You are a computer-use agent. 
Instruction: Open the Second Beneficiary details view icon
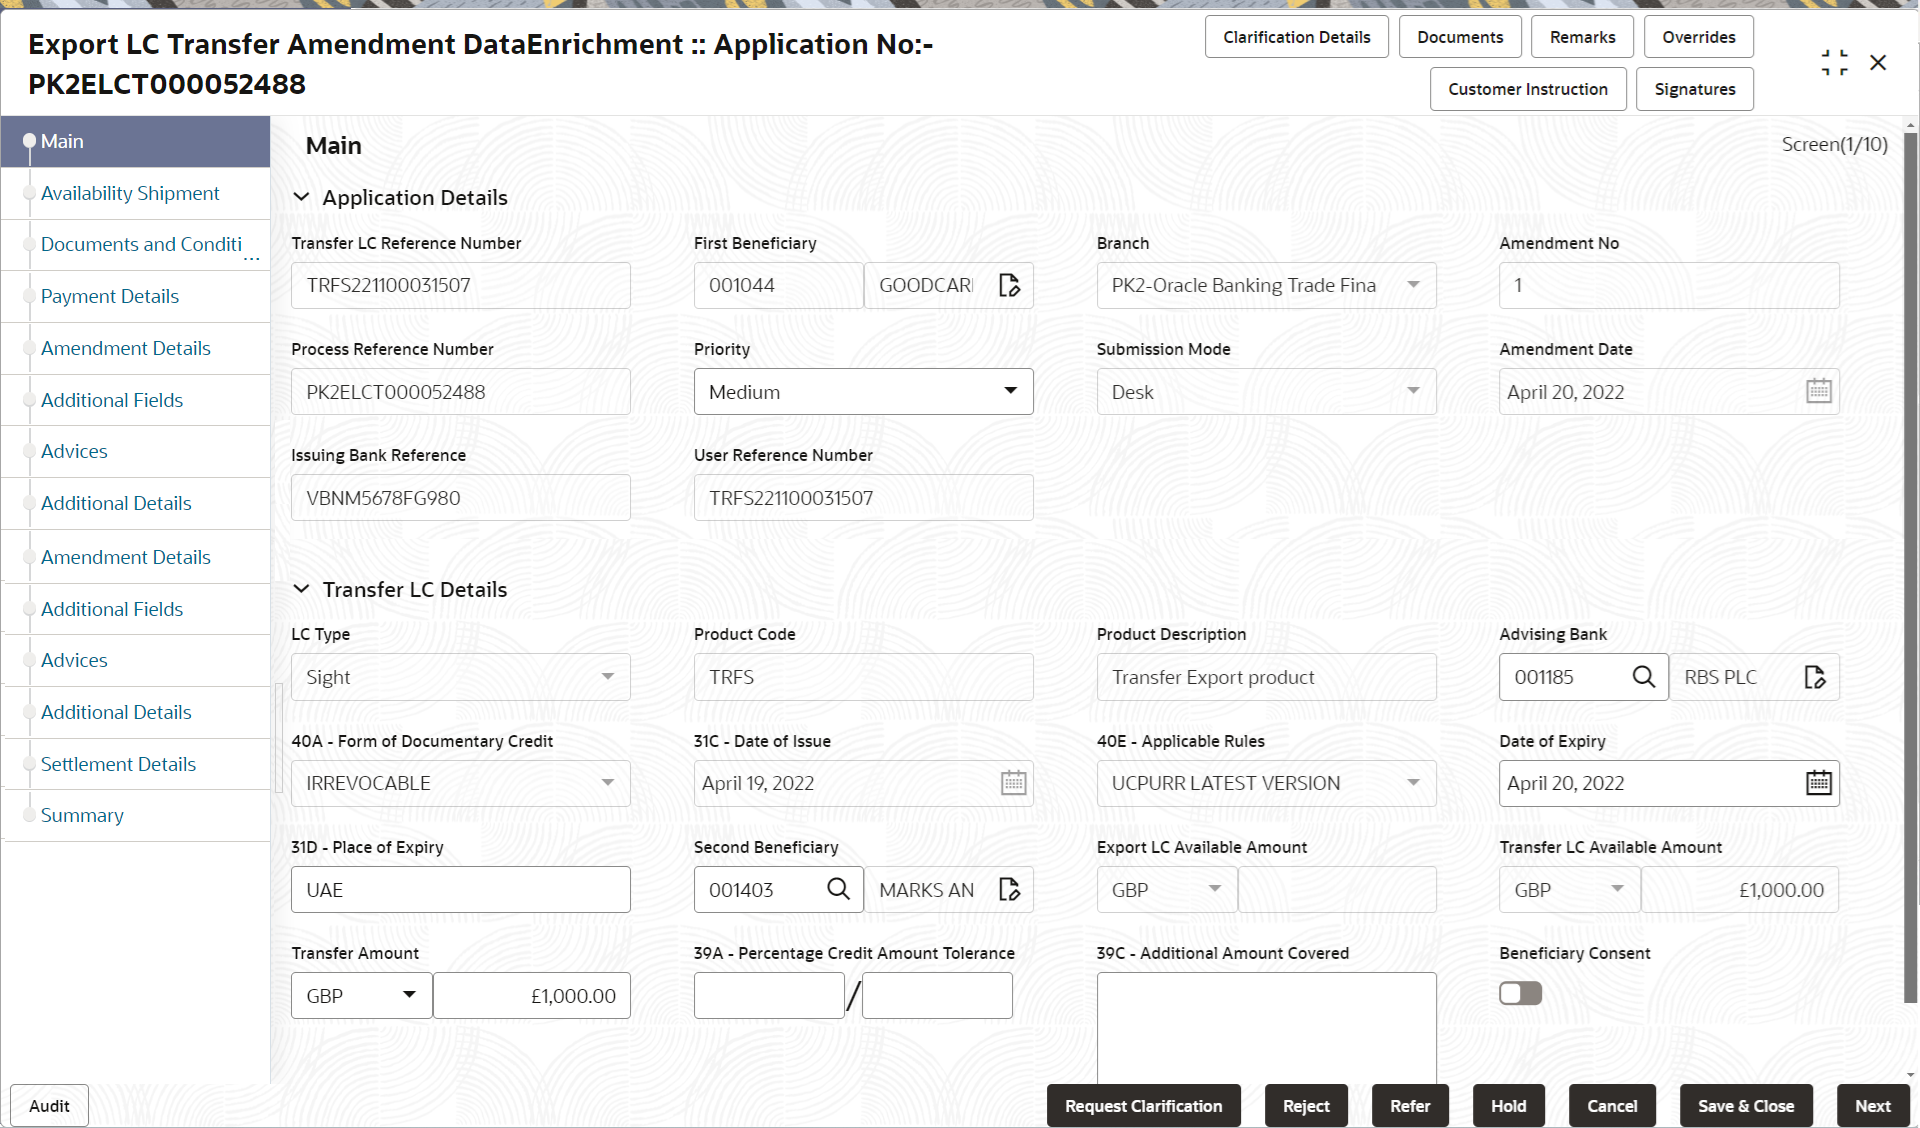1010,889
